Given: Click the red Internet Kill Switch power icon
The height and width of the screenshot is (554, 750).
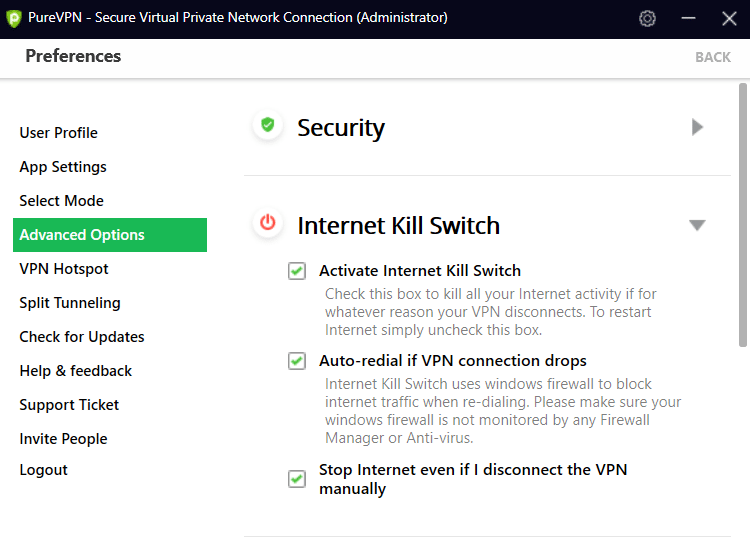Looking at the screenshot, I should [x=268, y=223].
